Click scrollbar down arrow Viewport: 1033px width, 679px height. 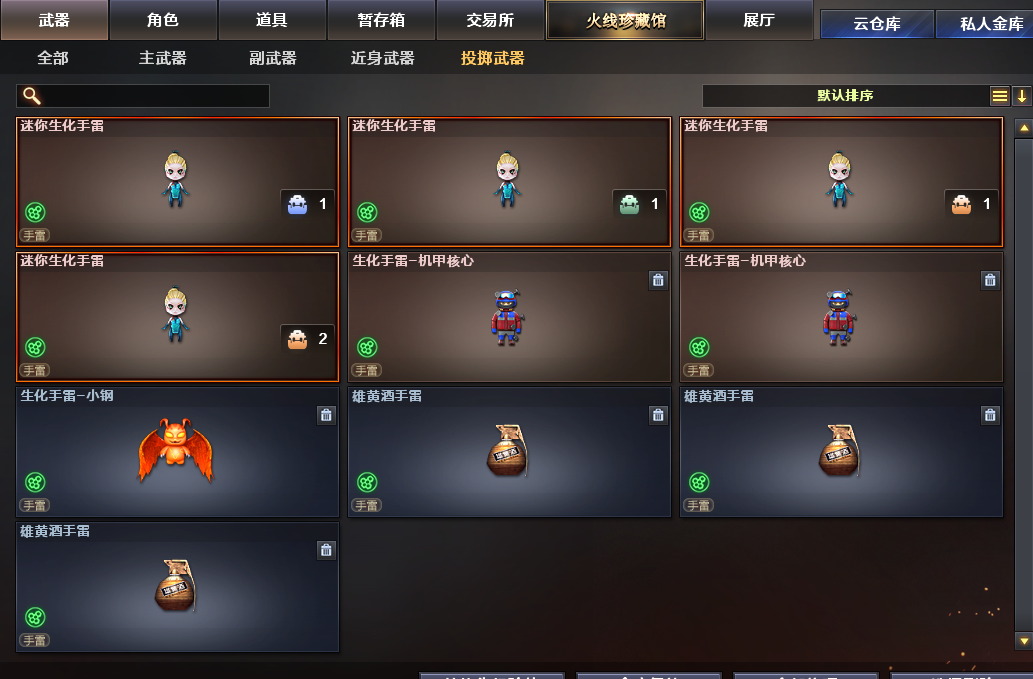pyautogui.click(x=1024, y=641)
